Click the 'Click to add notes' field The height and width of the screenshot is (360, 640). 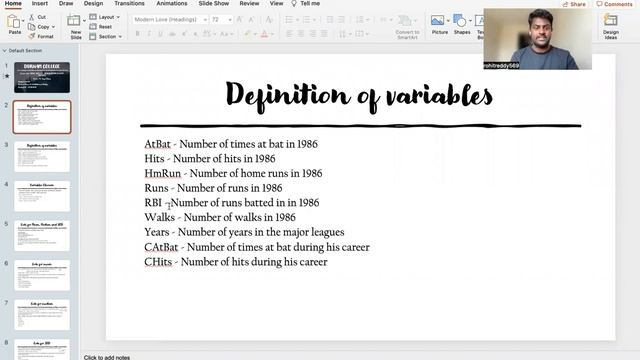(x=107, y=357)
